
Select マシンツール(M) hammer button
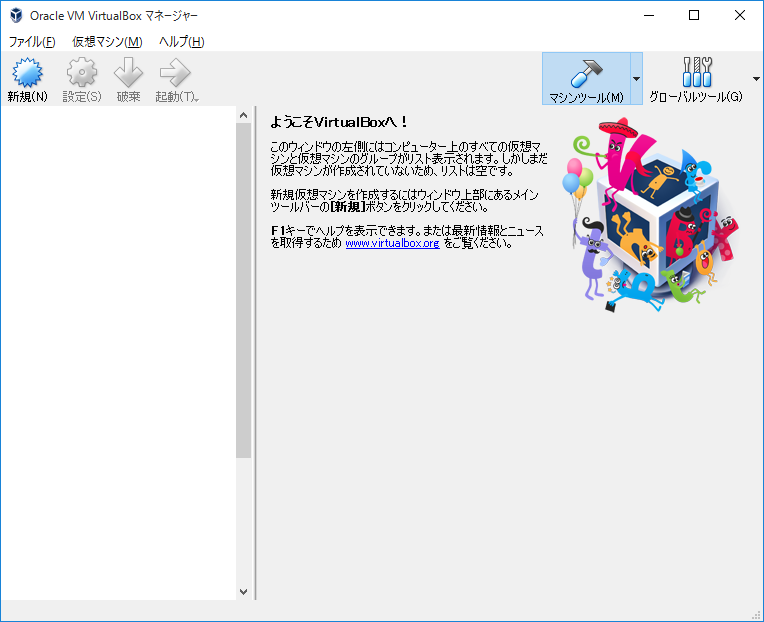(586, 79)
